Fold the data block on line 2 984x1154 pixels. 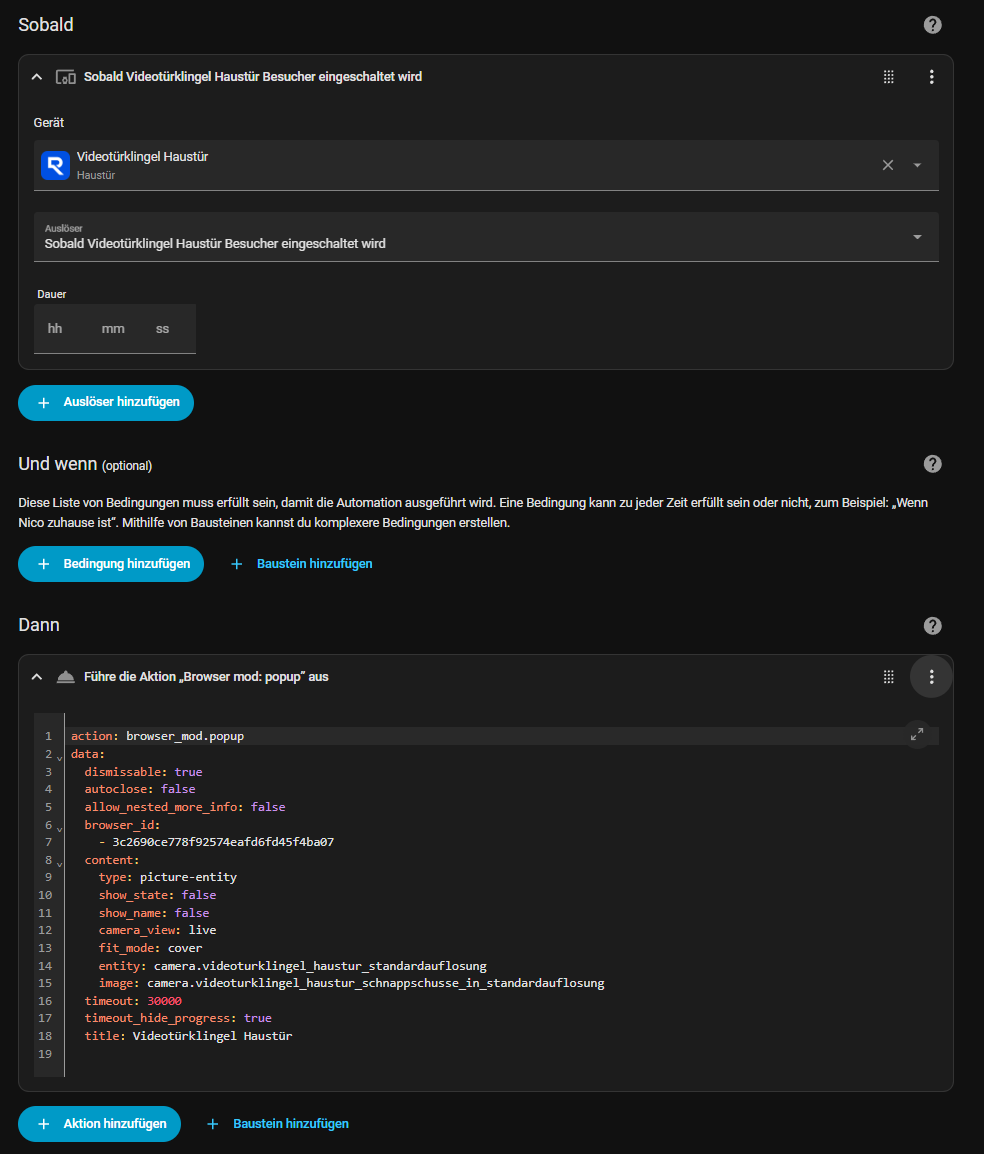pos(60,757)
